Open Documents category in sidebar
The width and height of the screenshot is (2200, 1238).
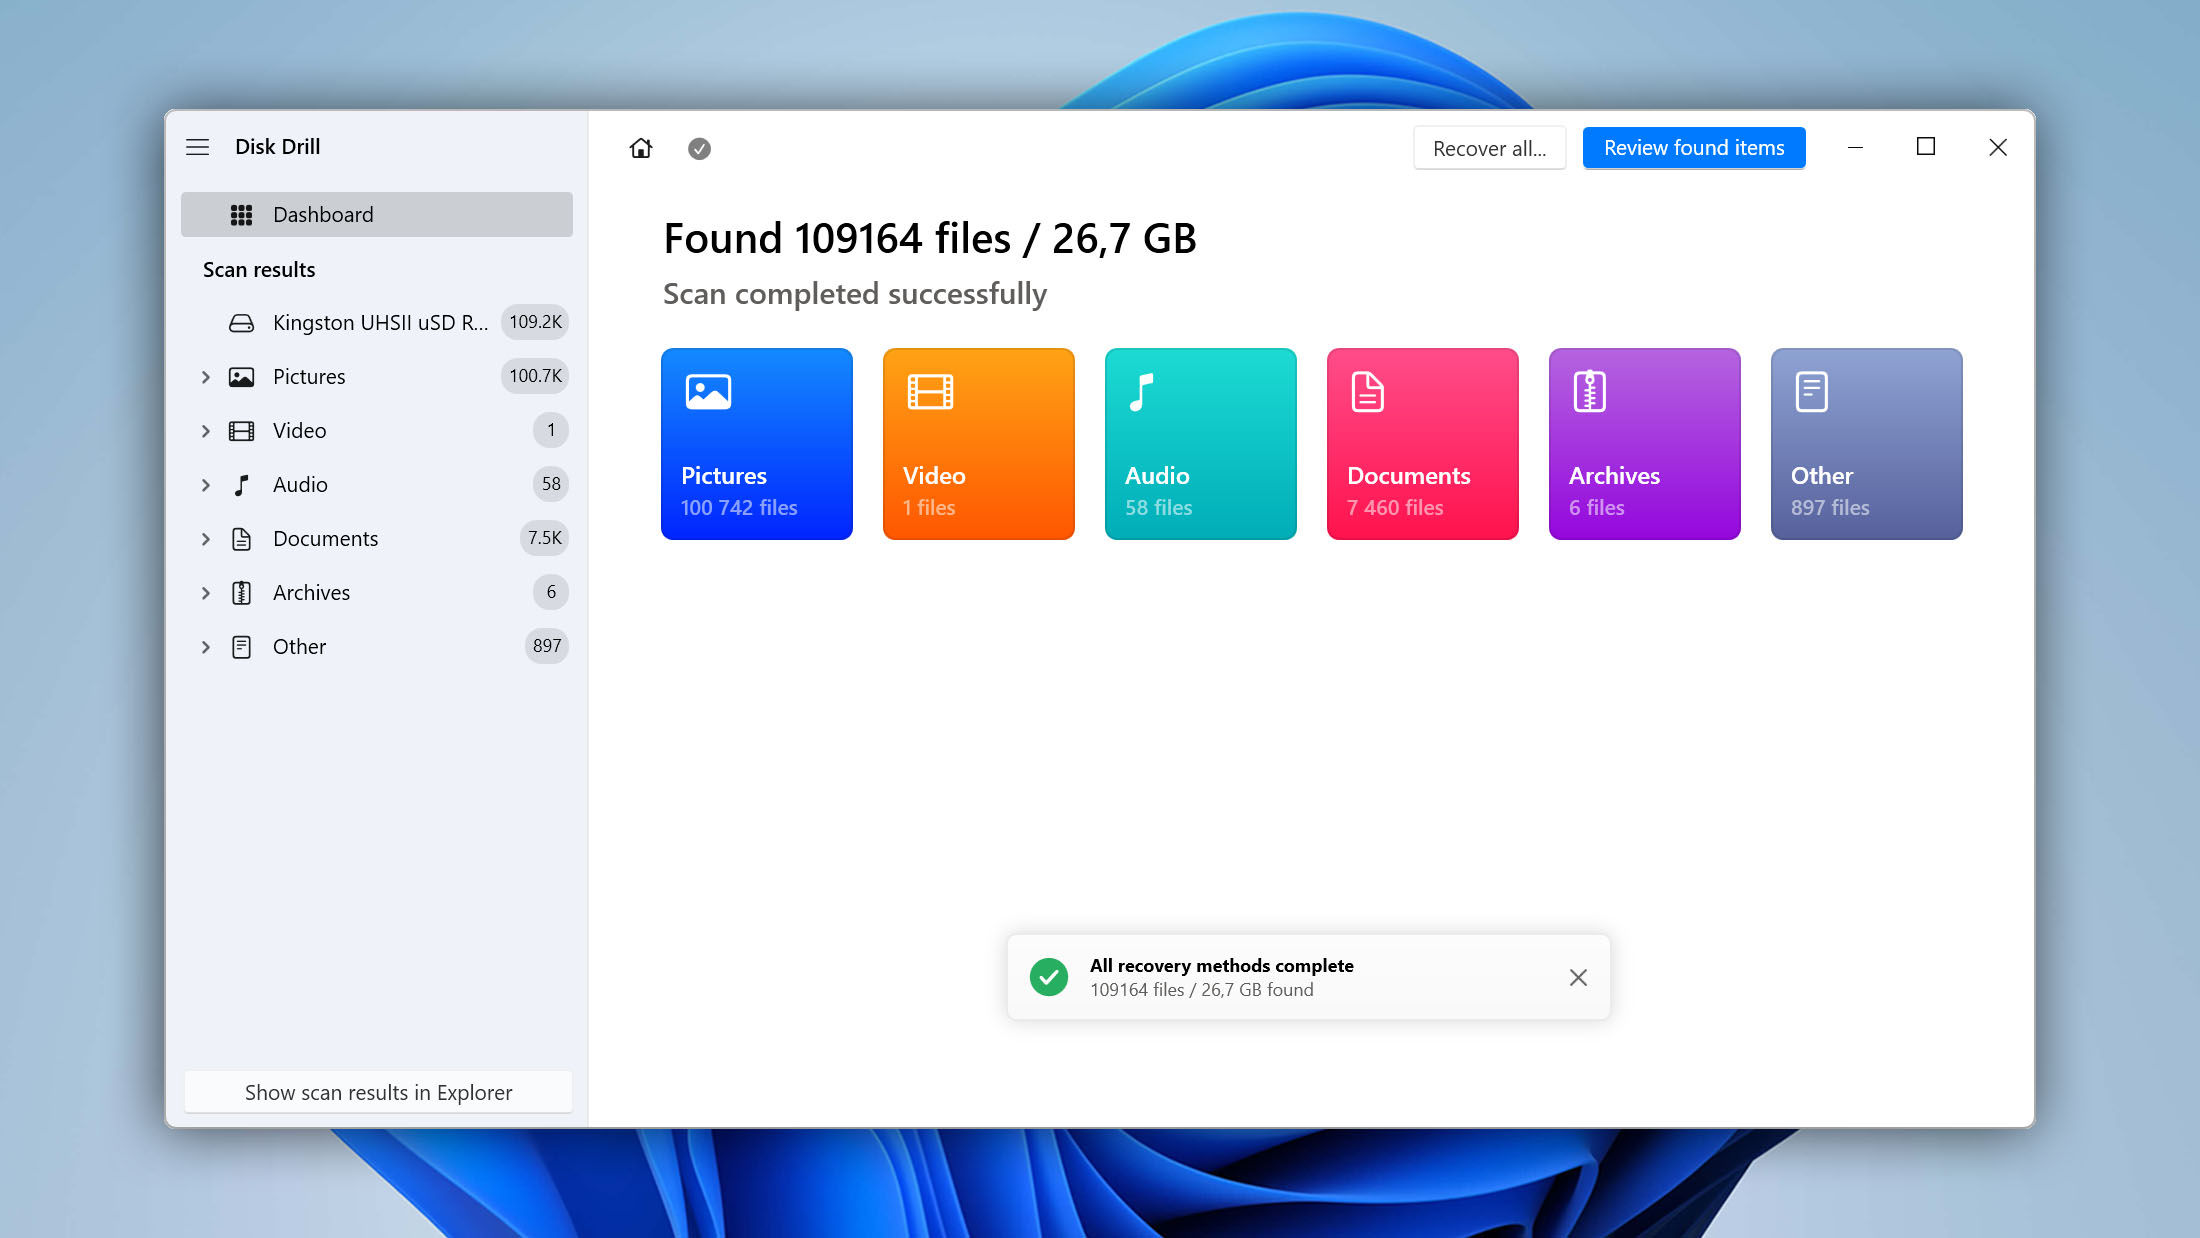pos(376,538)
